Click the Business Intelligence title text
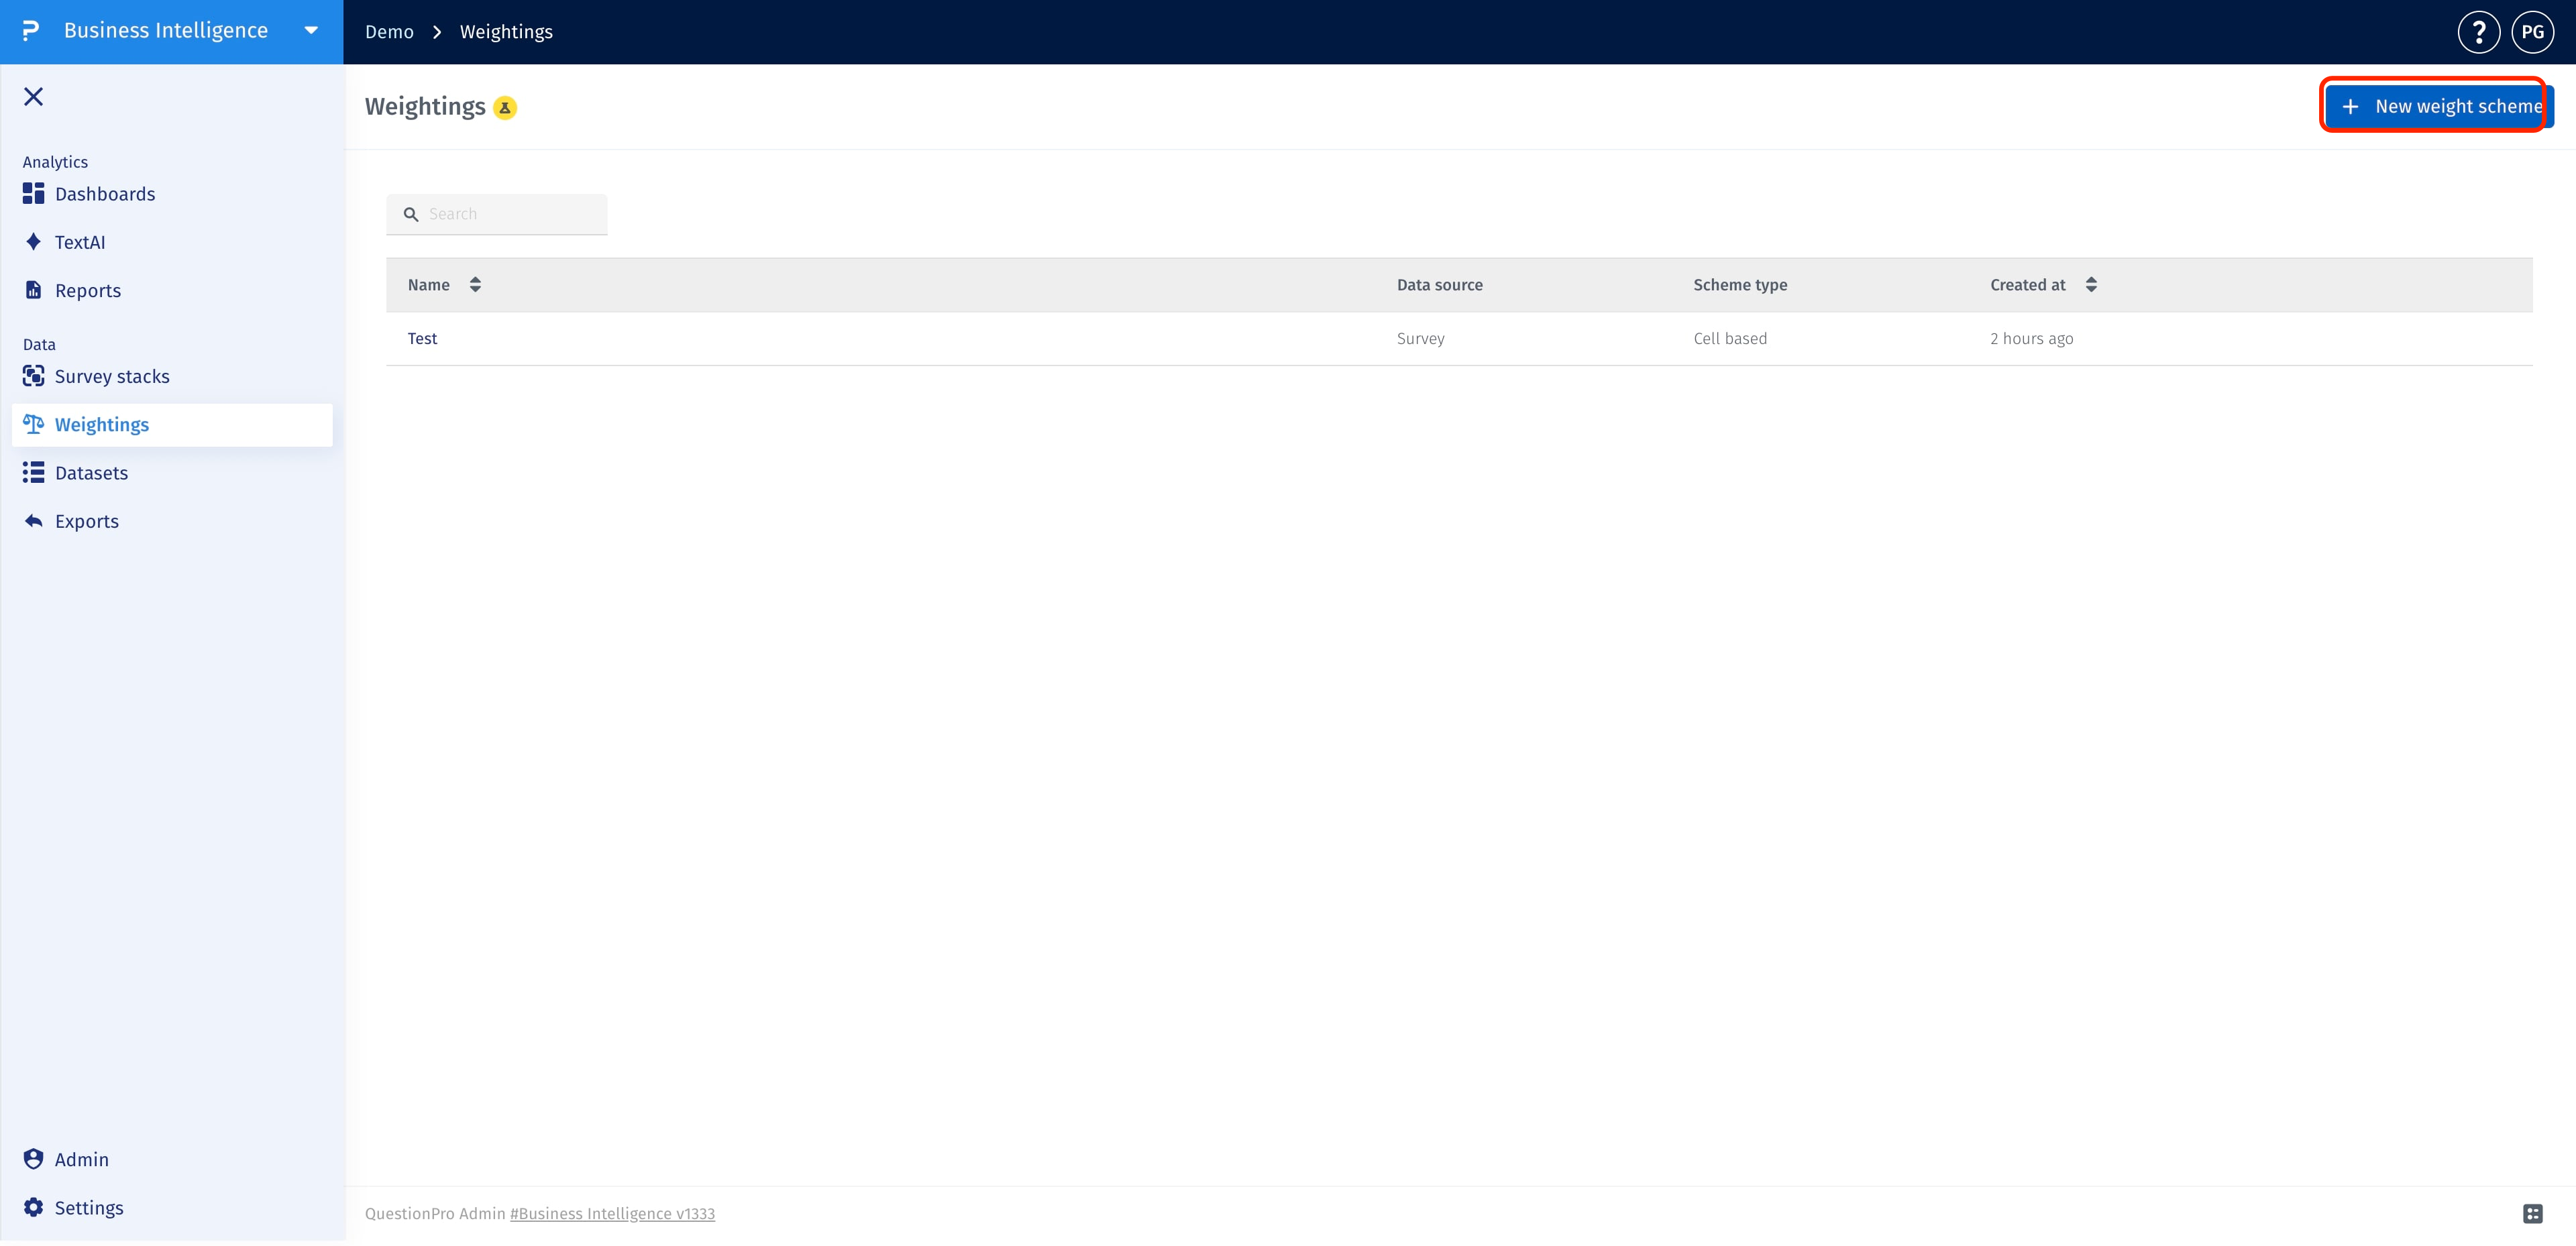The image size is (2576, 1246). [166, 31]
